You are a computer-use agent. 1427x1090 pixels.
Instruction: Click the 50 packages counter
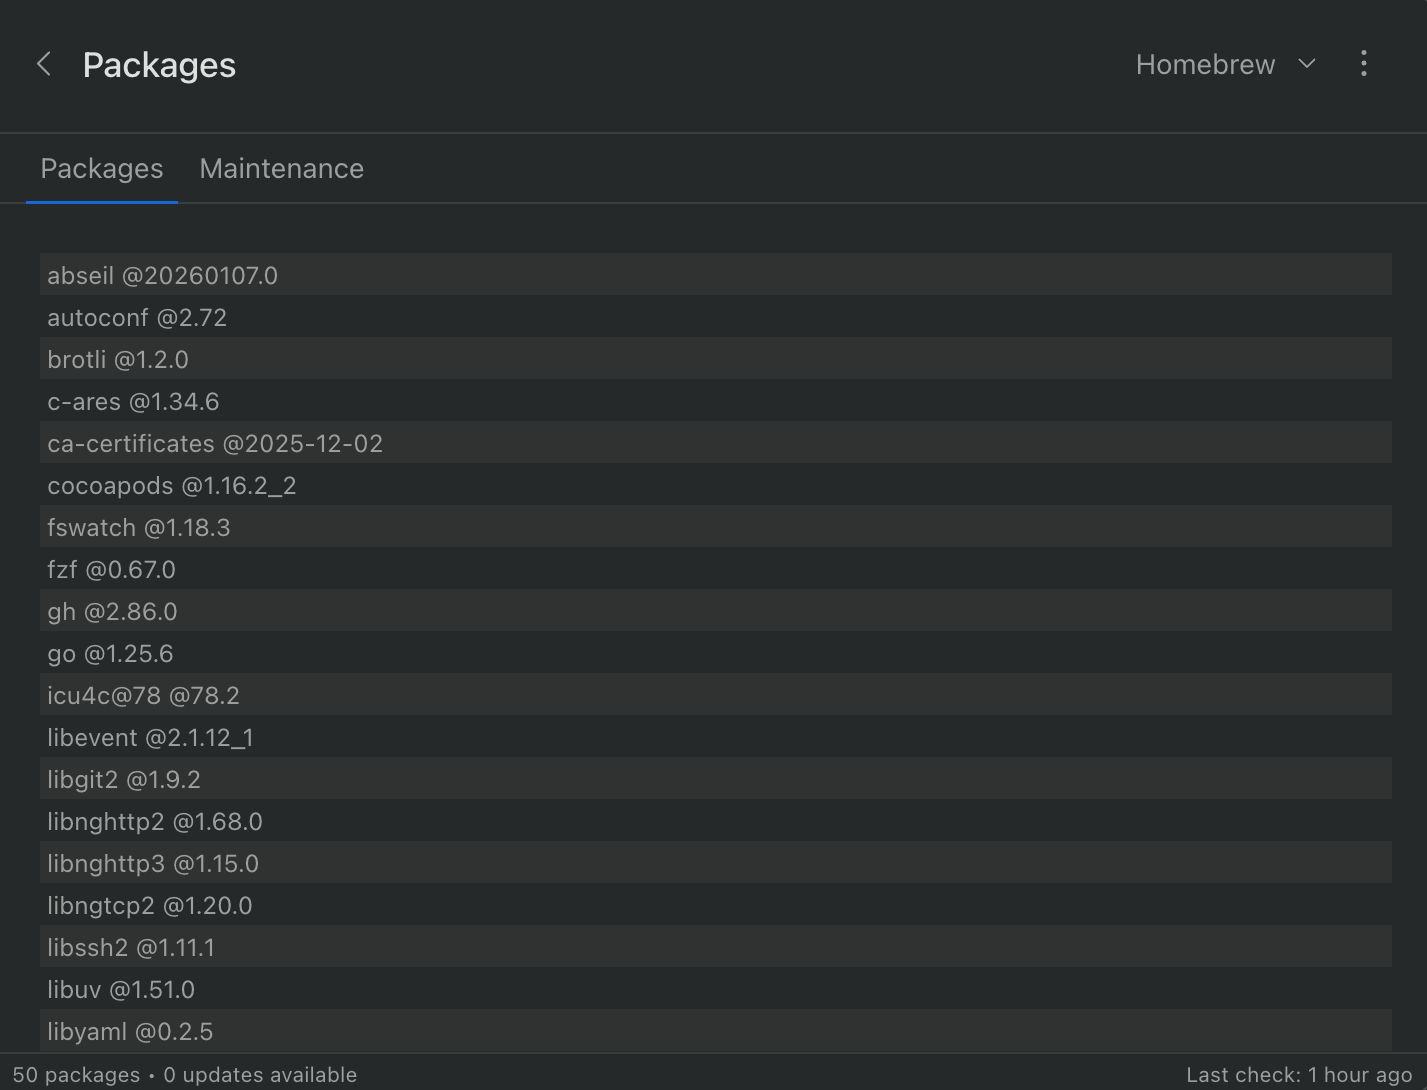[x=79, y=1074]
